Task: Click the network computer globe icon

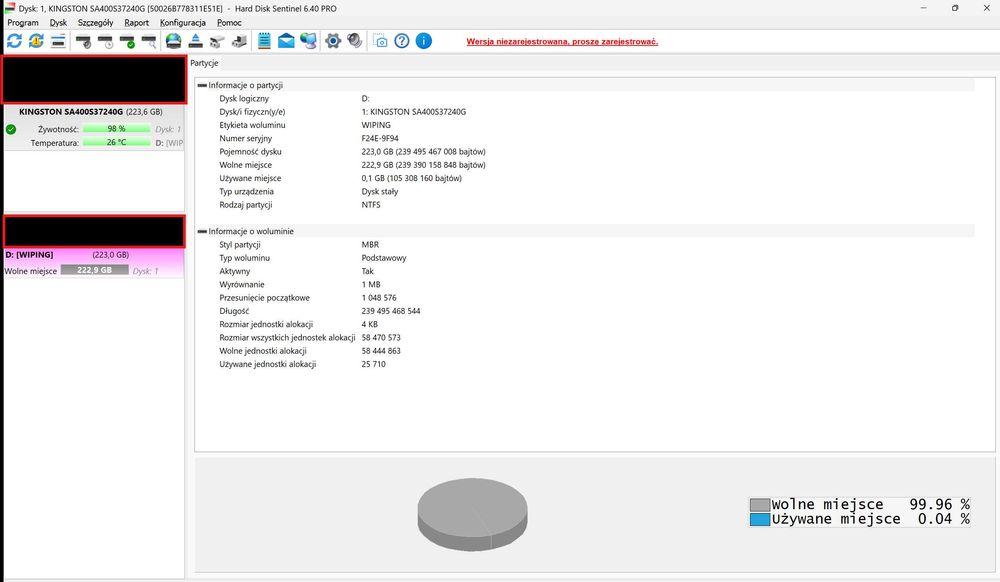Action: coord(308,41)
